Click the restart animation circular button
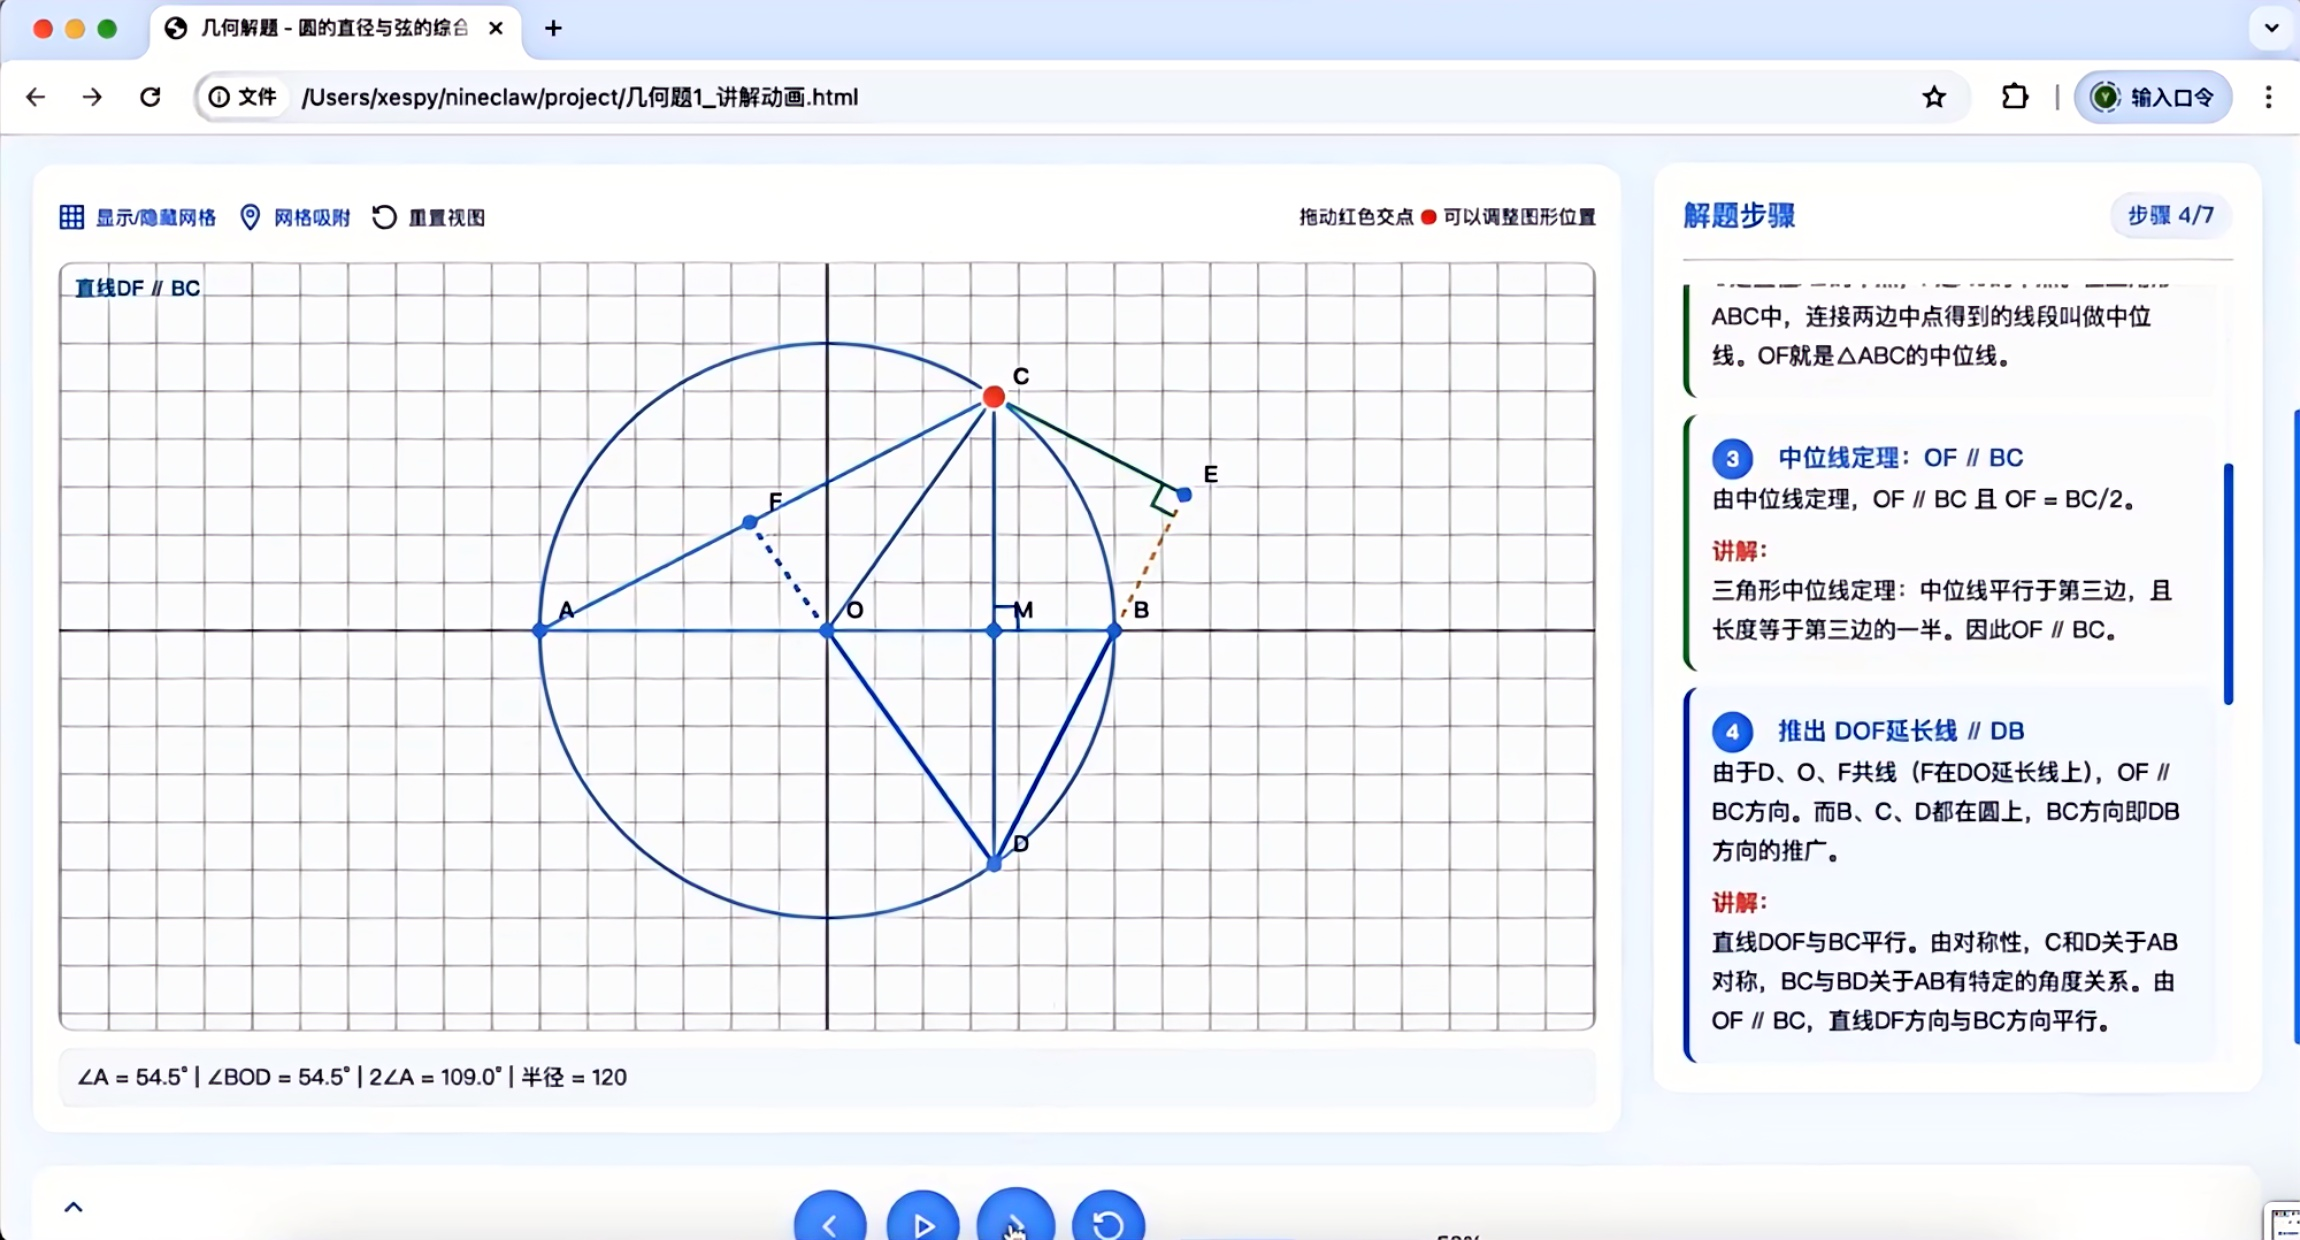The image size is (2300, 1240). 1107,1222
